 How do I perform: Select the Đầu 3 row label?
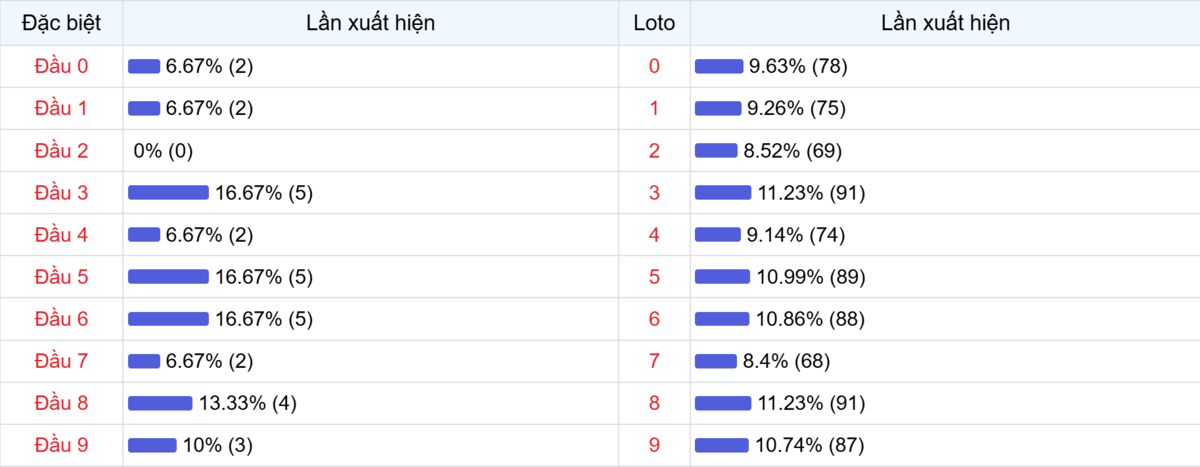(x=61, y=193)
